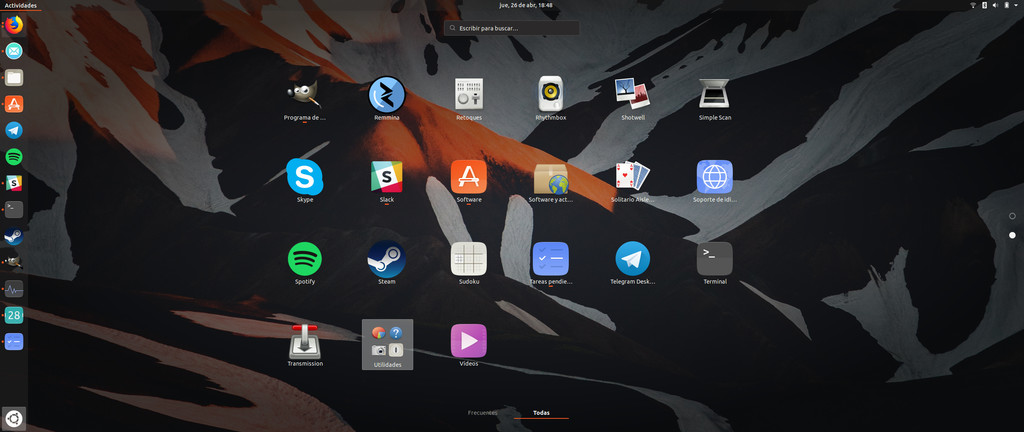Screen dimensions: 1024x432
Task: Launch Slack from the app grid
Action: pos(387,177)
